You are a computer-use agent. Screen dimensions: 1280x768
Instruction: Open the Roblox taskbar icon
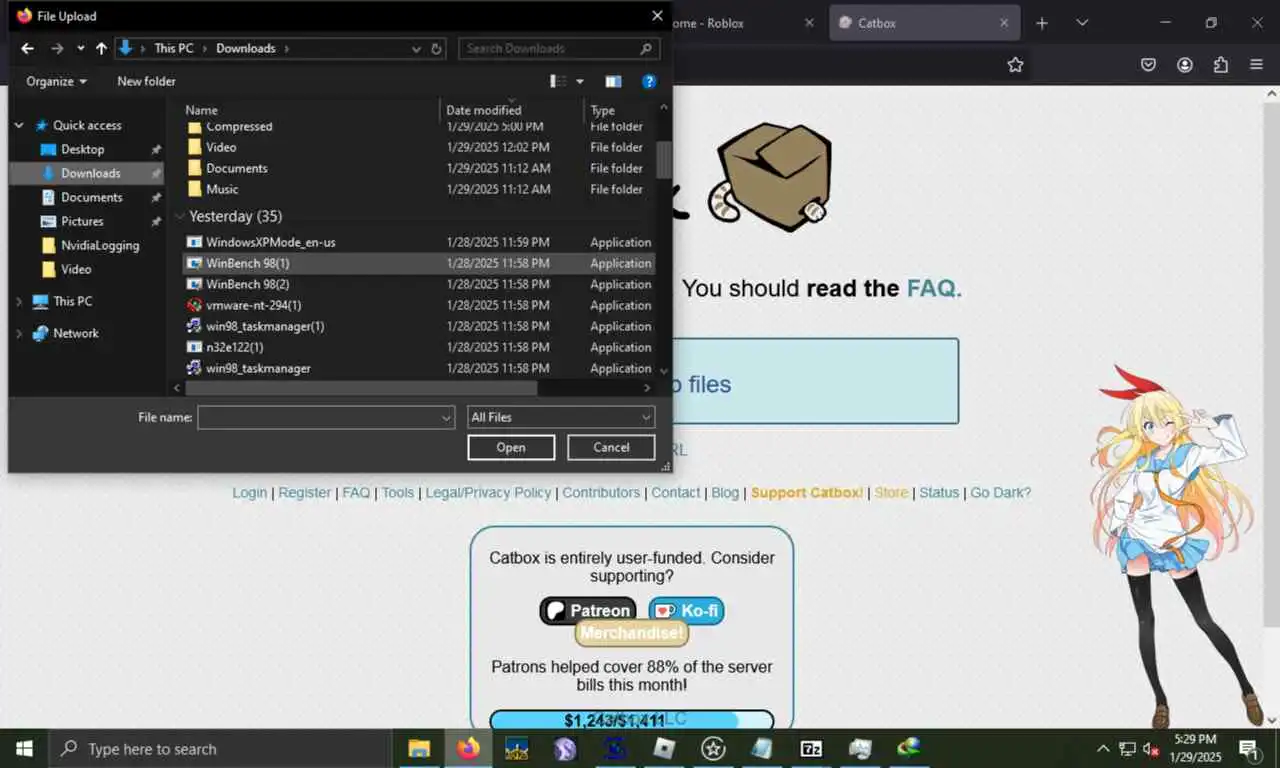pyautogui.click(x=664, y=748)
